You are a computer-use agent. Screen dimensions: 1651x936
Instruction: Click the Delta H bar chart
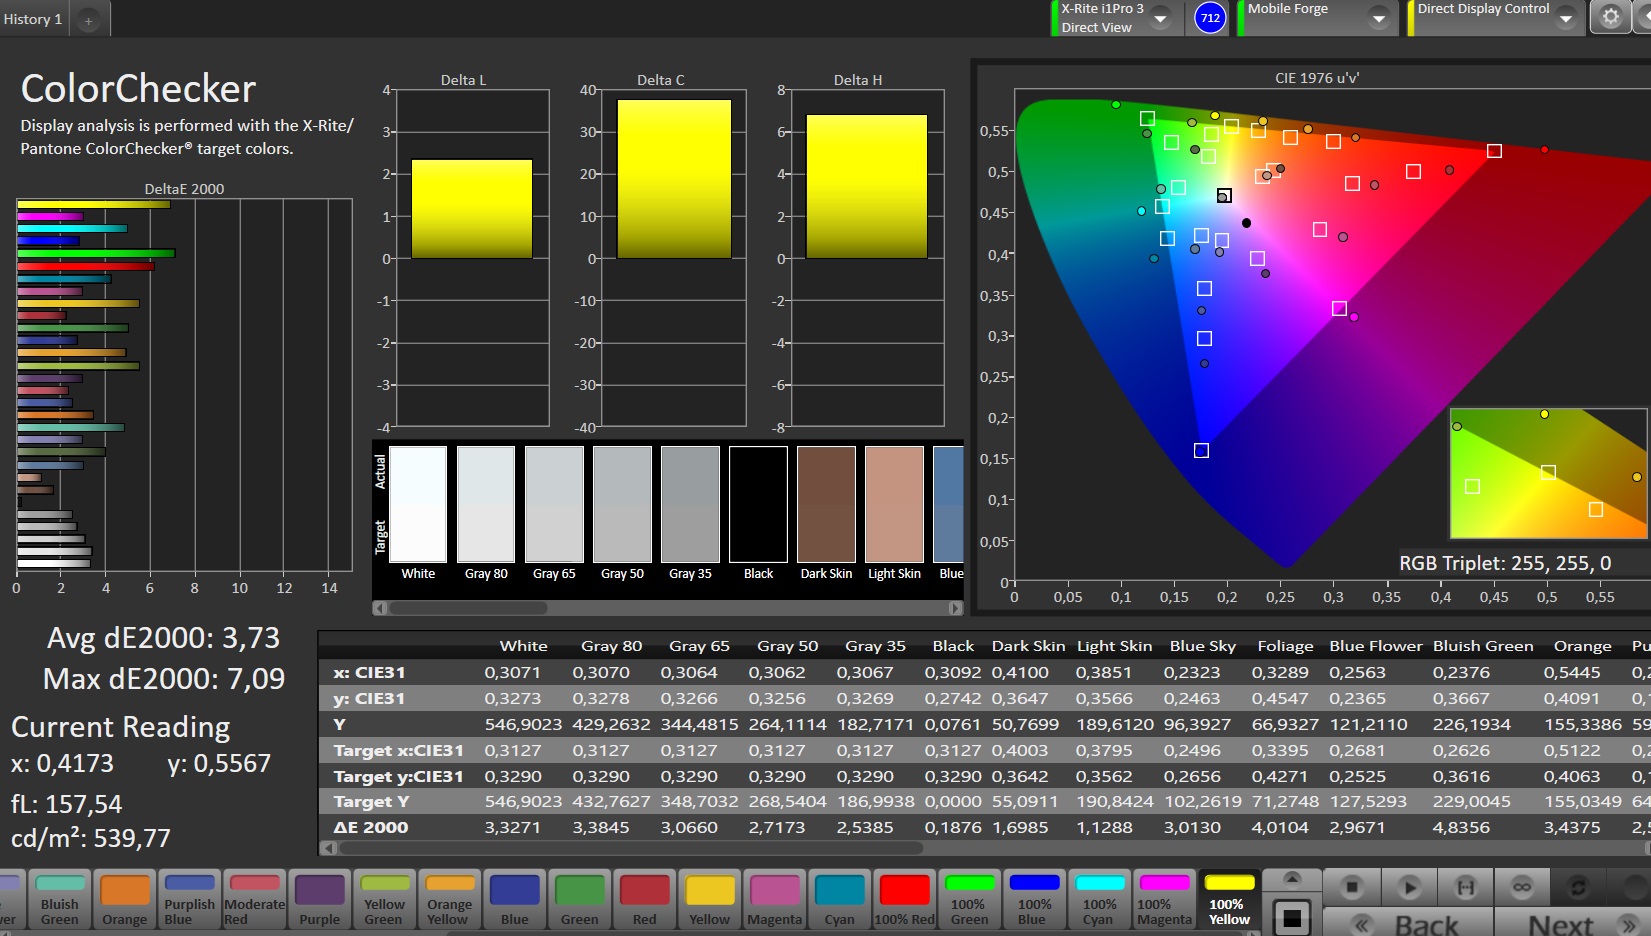click(867, 258)
